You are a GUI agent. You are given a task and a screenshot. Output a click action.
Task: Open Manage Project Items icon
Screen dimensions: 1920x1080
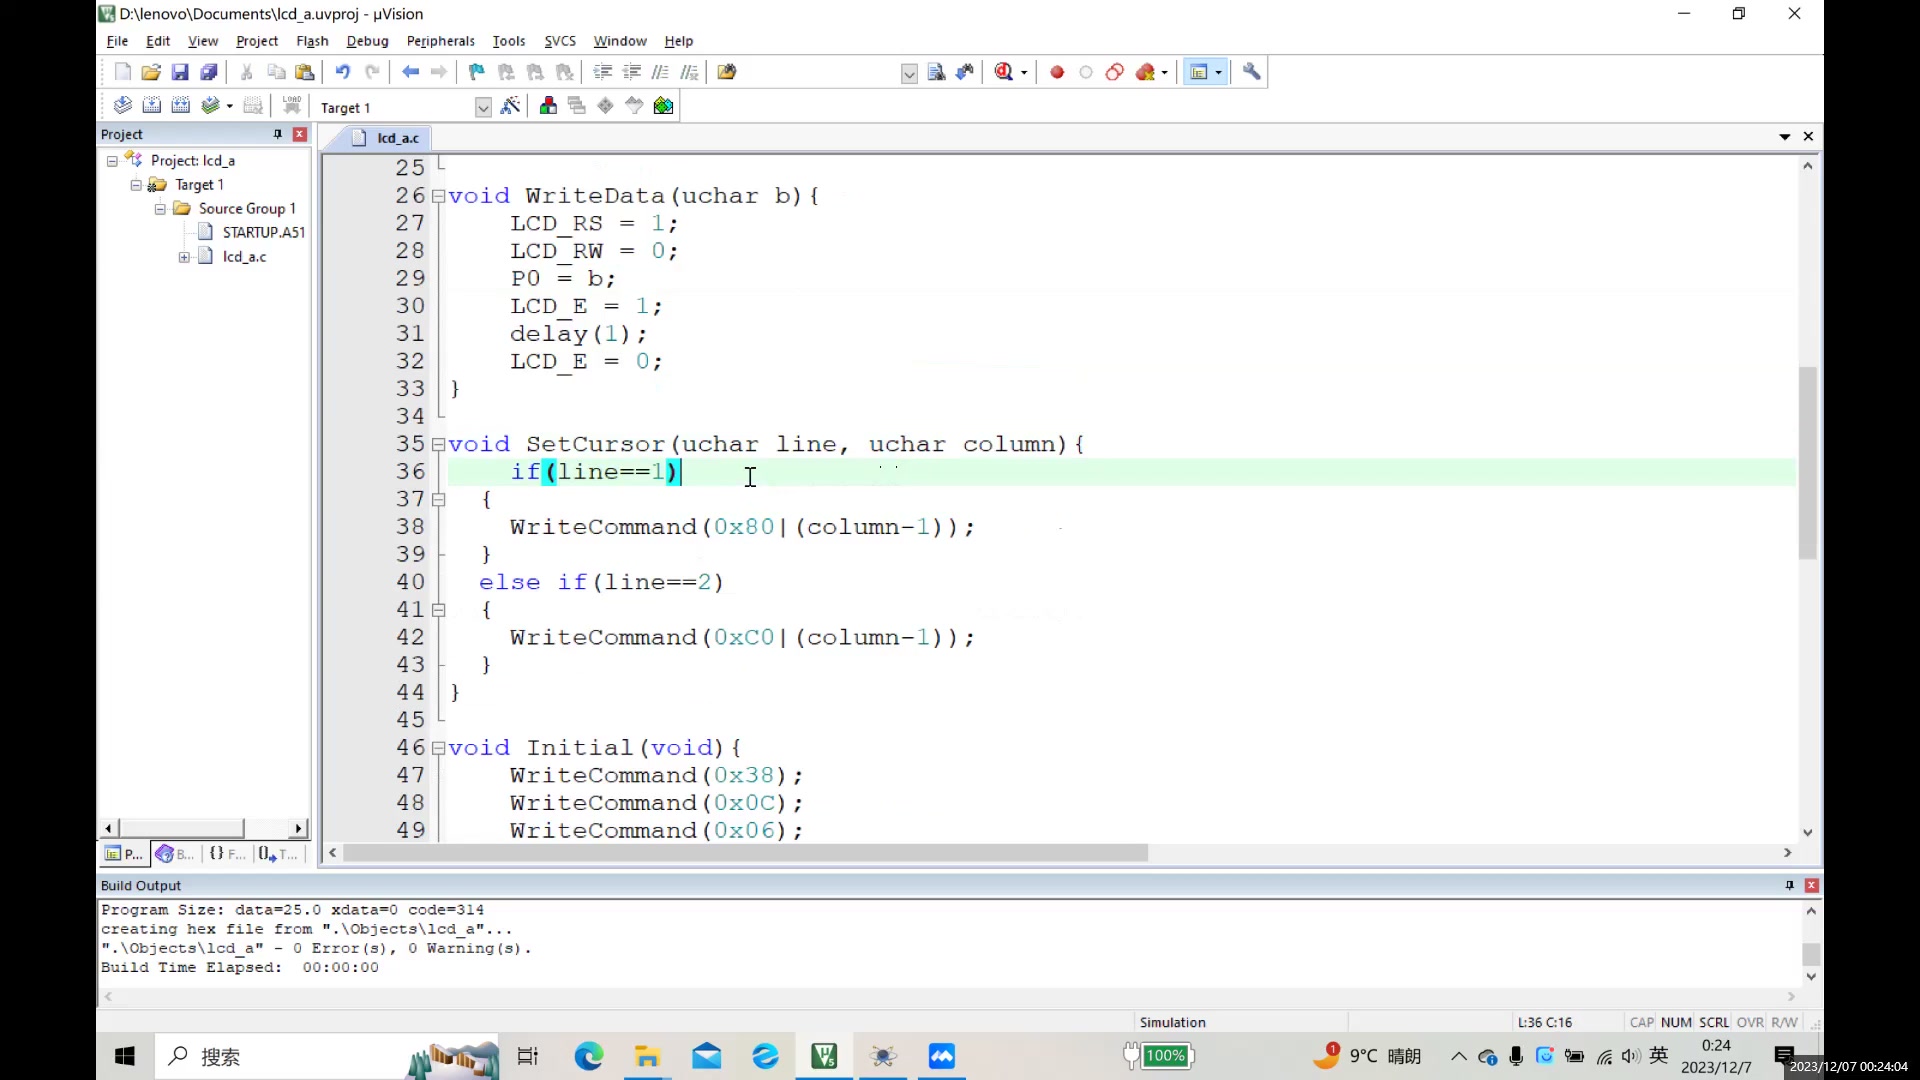[548, 106]
